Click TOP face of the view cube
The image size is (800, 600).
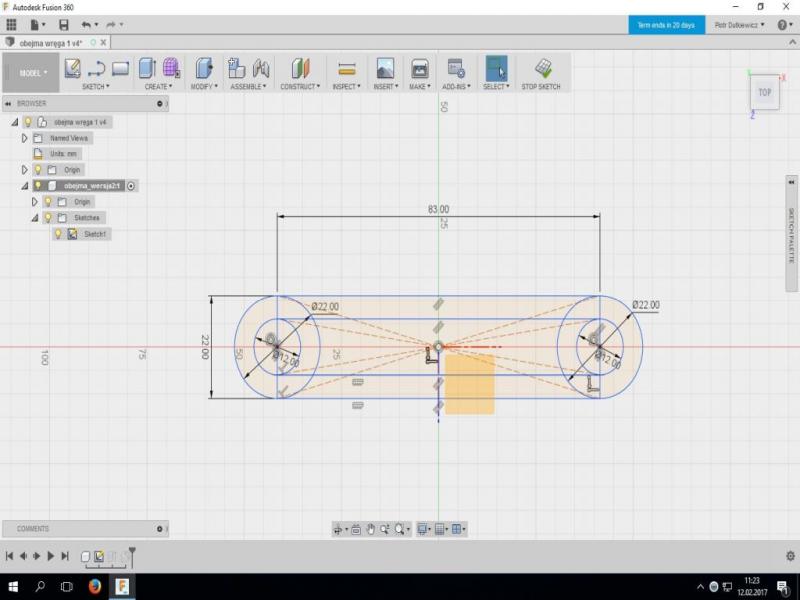click(x=764, y=92)
